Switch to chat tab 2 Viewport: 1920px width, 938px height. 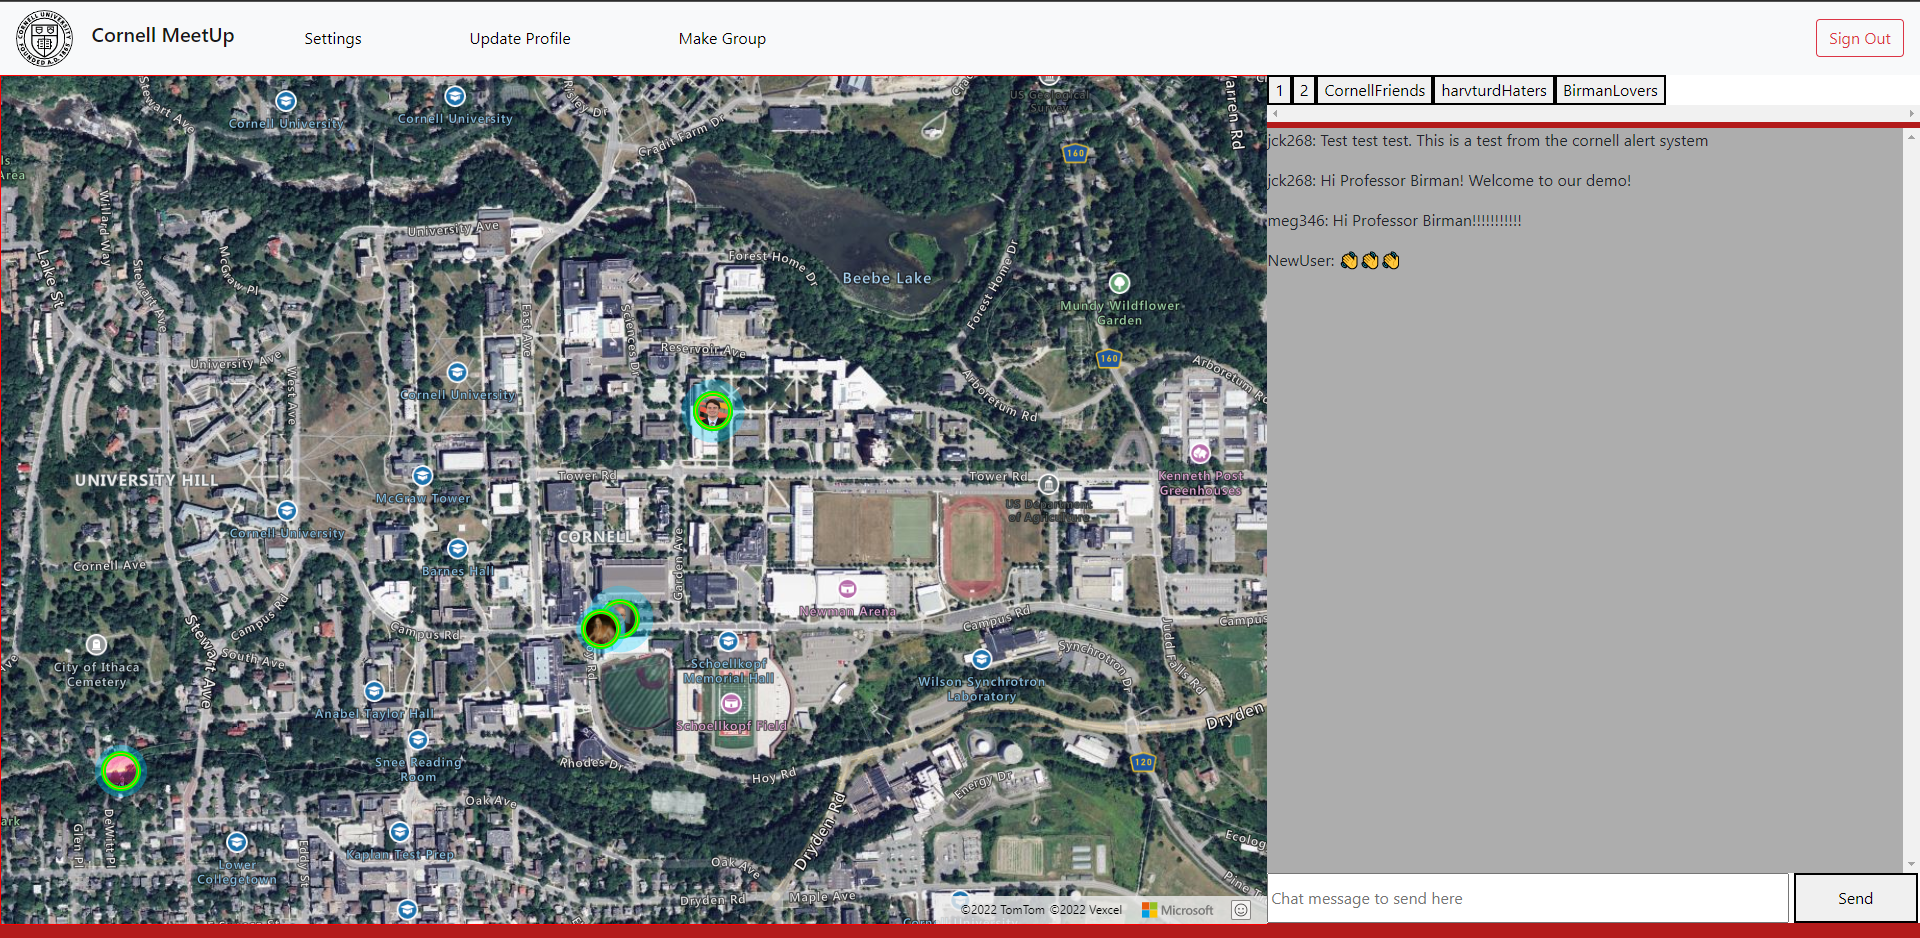[x=1304, y=90]
